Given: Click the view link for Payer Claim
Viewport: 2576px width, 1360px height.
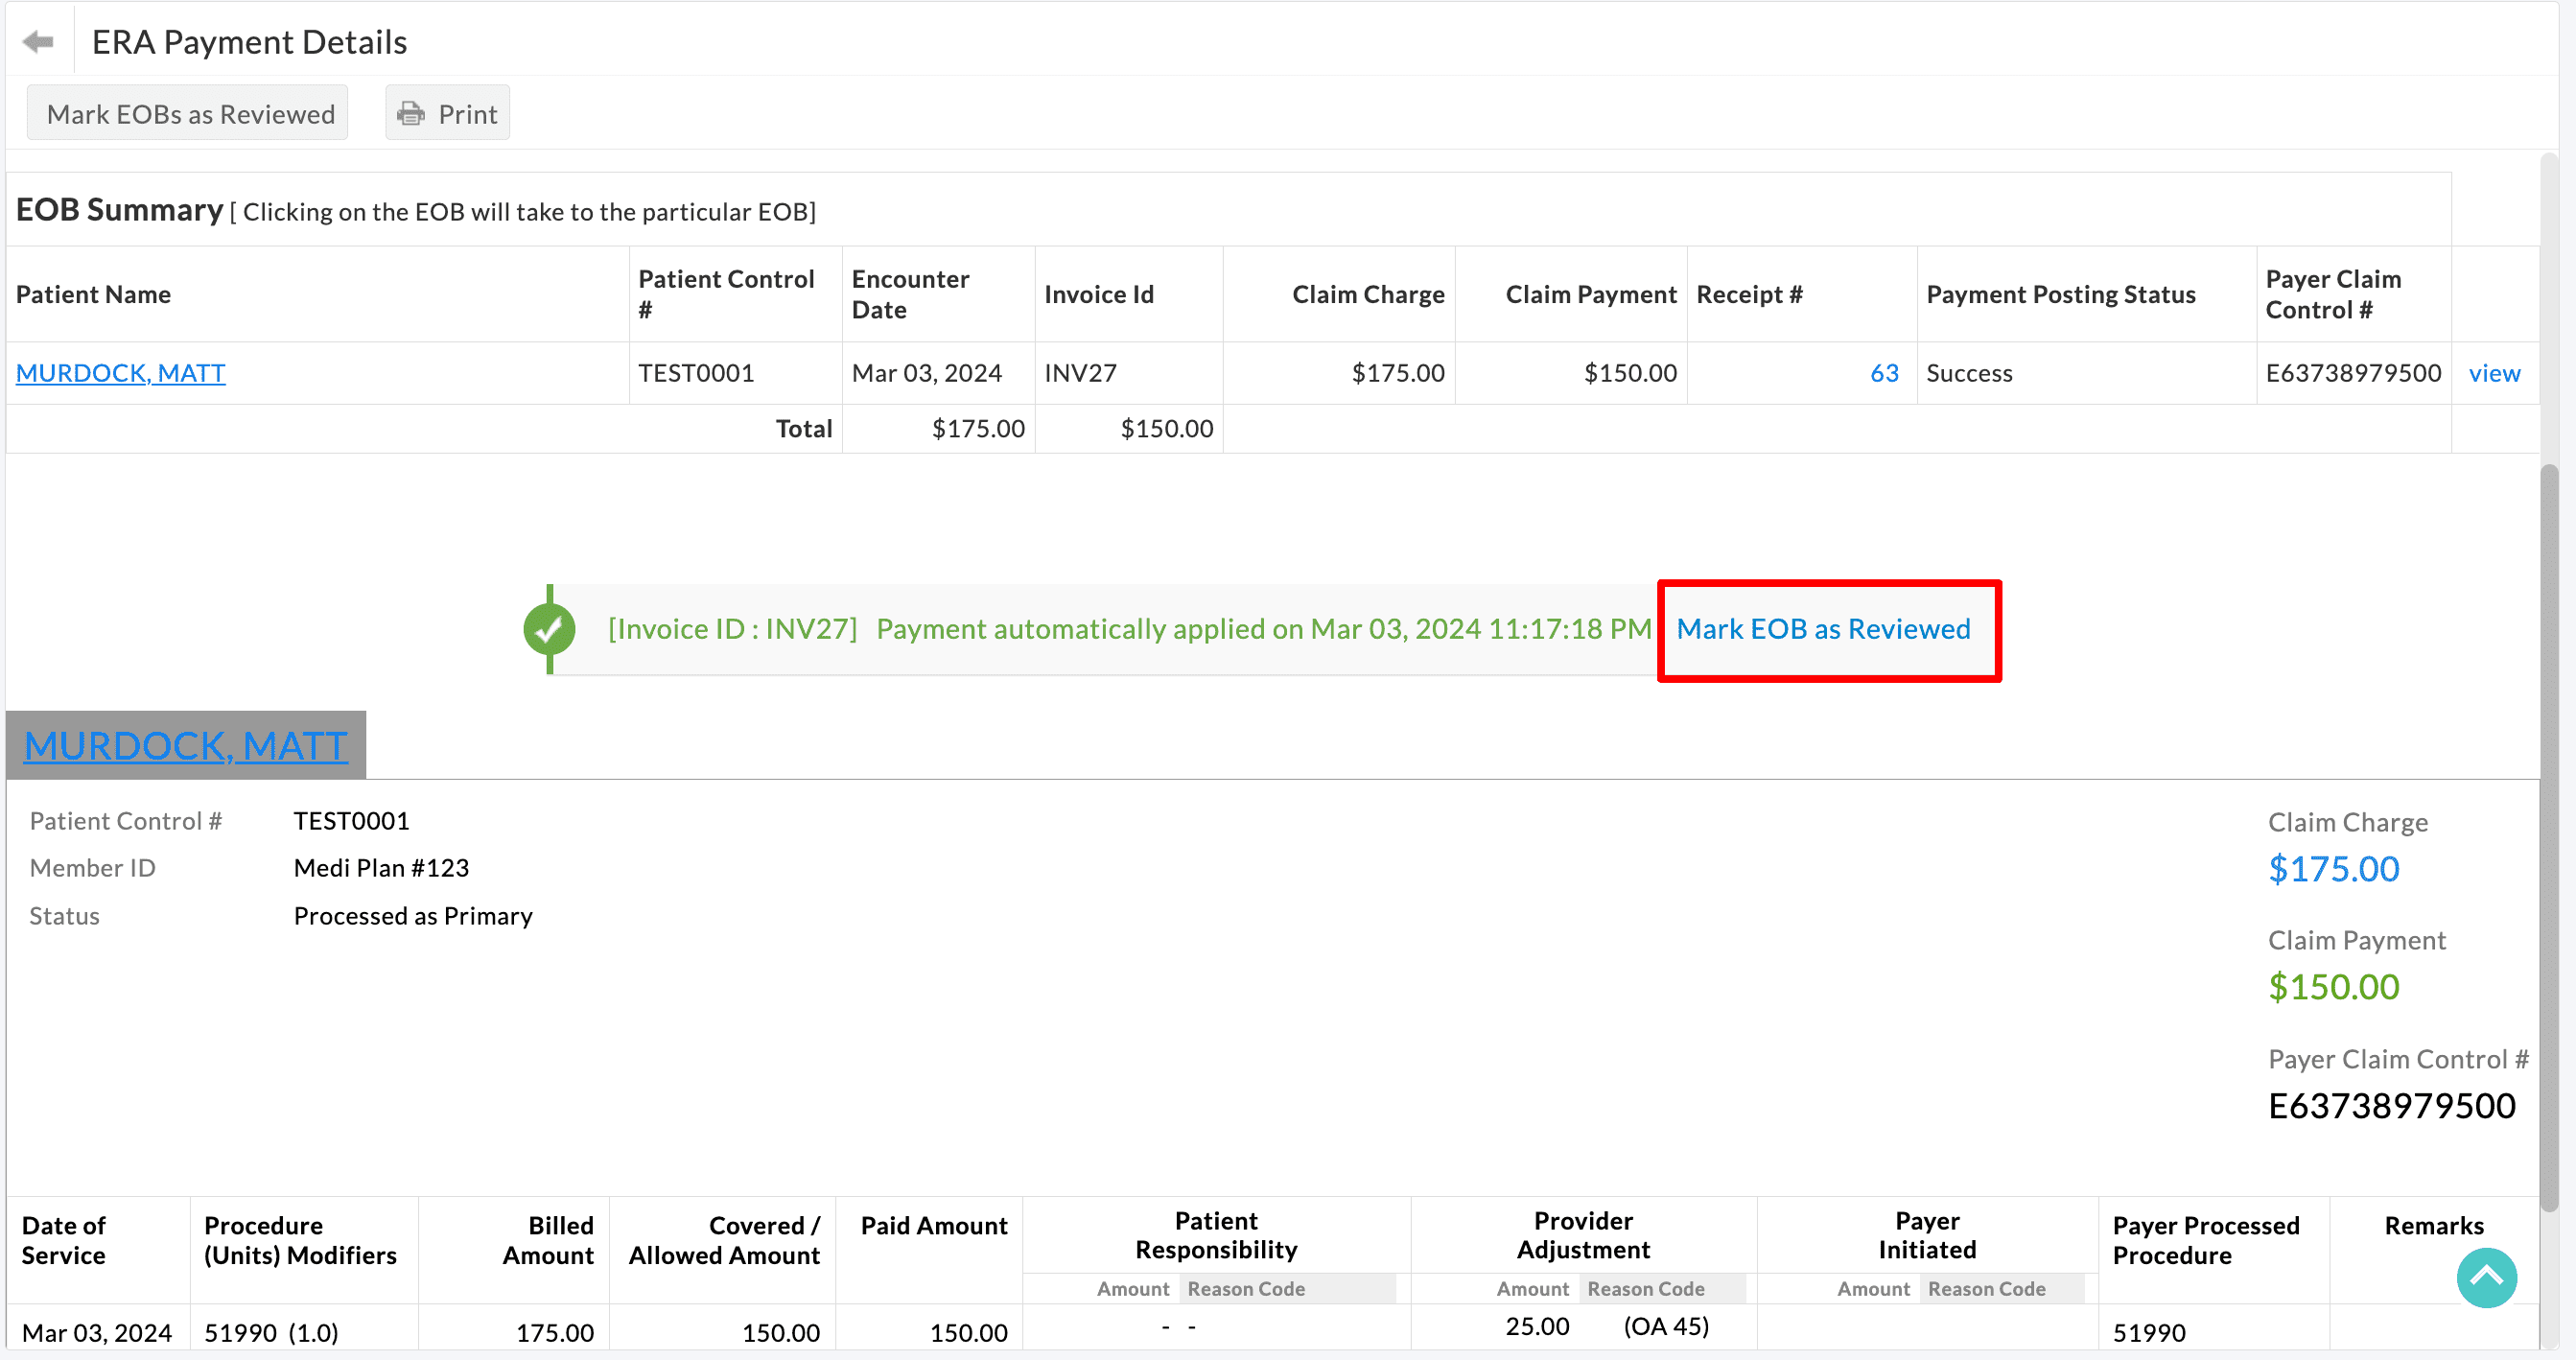Looking at the screenshot, I should click(x=2494, y=373).
